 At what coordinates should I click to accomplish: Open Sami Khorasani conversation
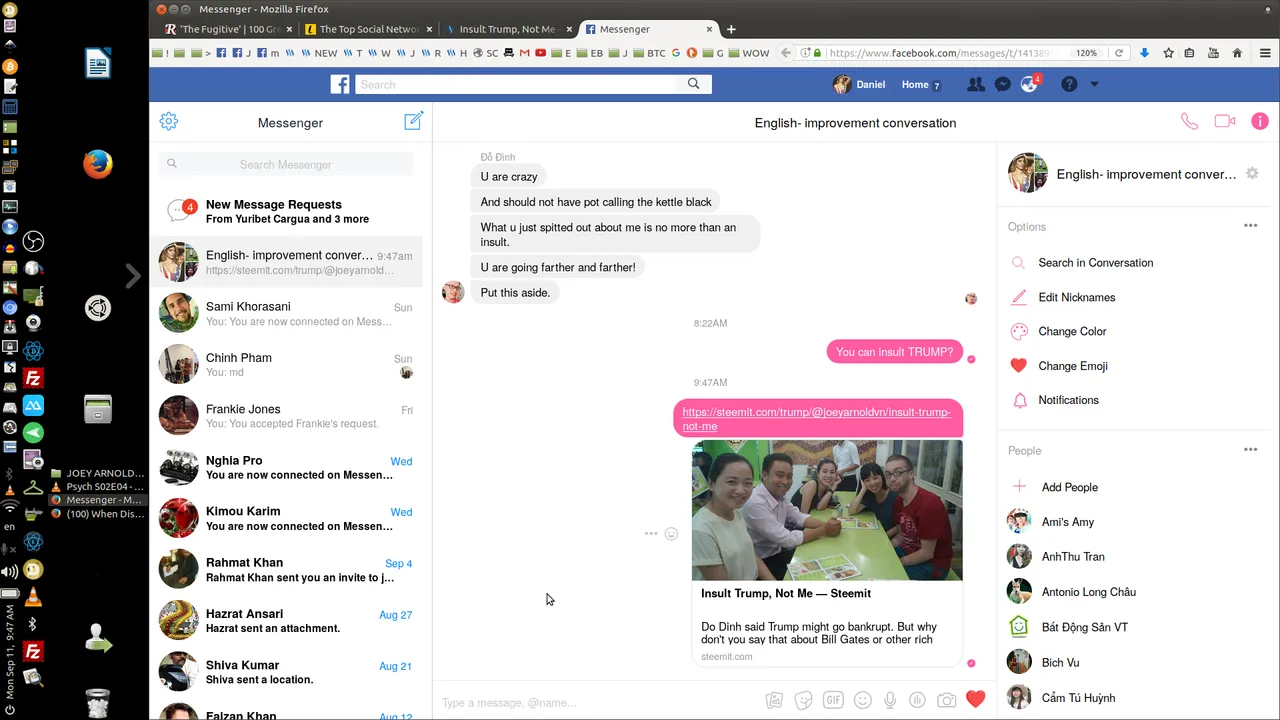click(x=286, y=314)
